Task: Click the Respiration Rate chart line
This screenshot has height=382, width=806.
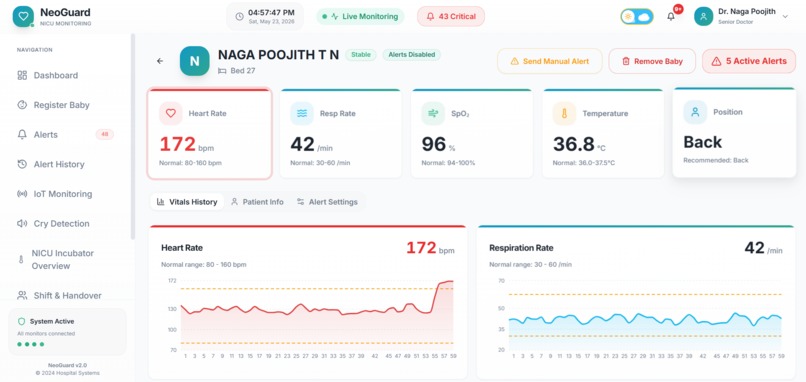Action: click(x=645, y=319)
